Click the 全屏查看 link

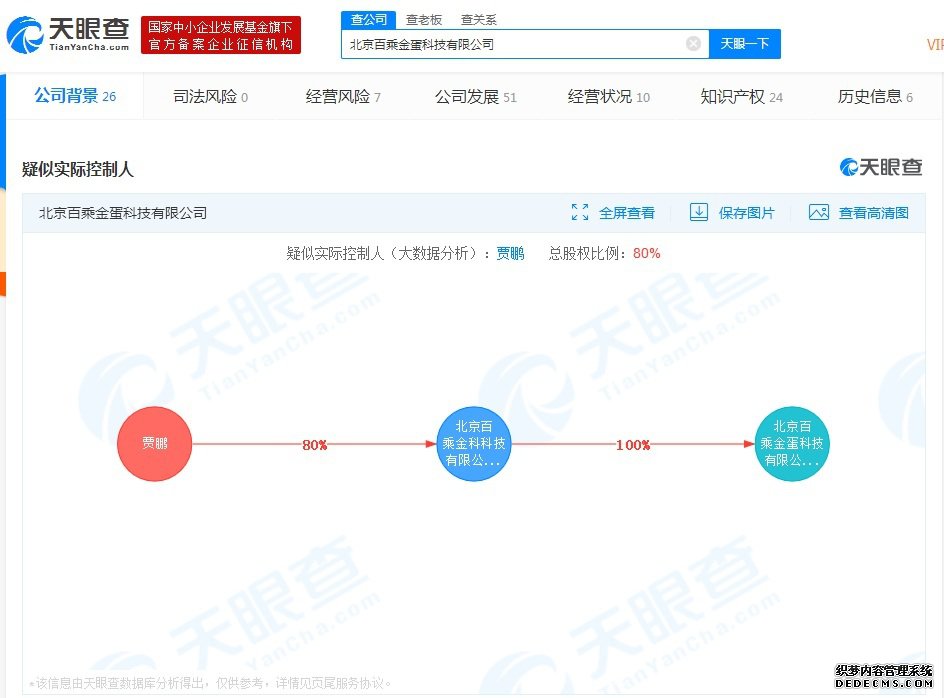[x=627, y=213]
